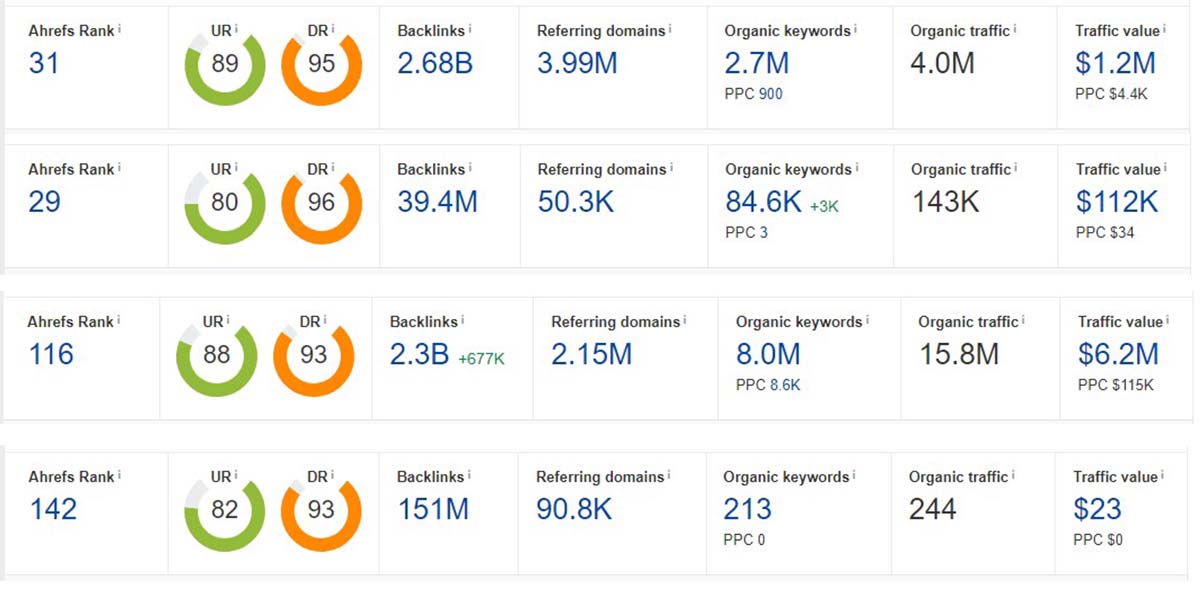Open the 2.68B backlinks report
1200x600 pixels.
[435, 64]
